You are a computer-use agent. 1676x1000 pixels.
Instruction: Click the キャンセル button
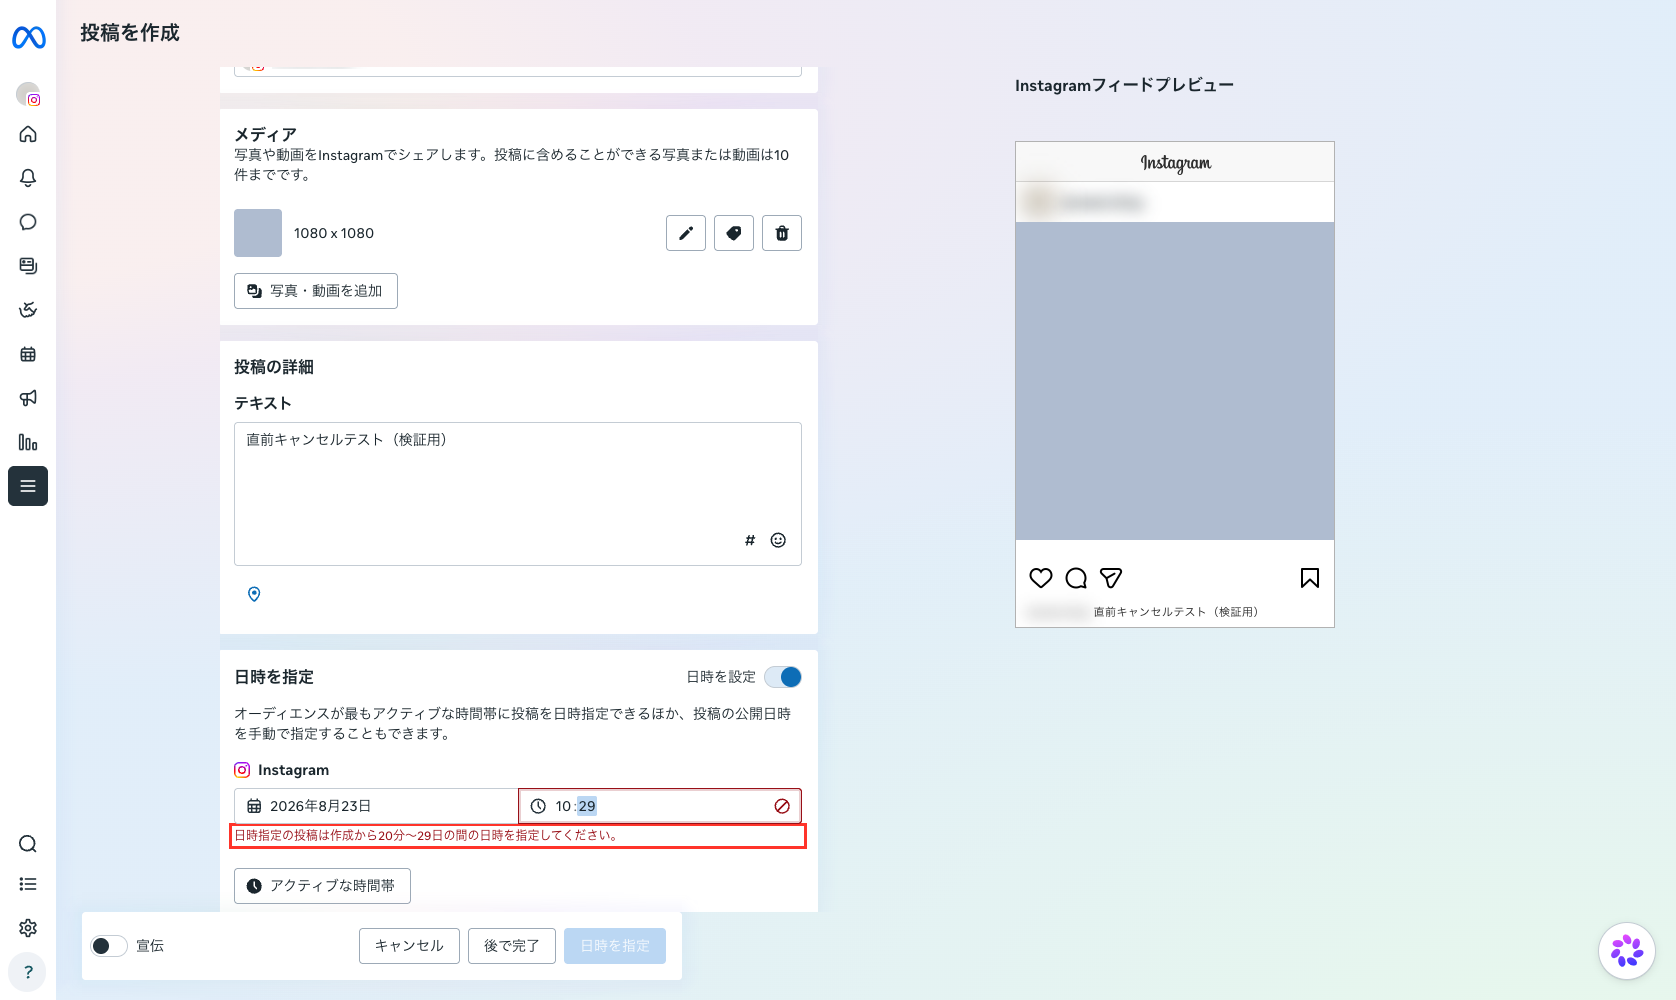[409, 946]
